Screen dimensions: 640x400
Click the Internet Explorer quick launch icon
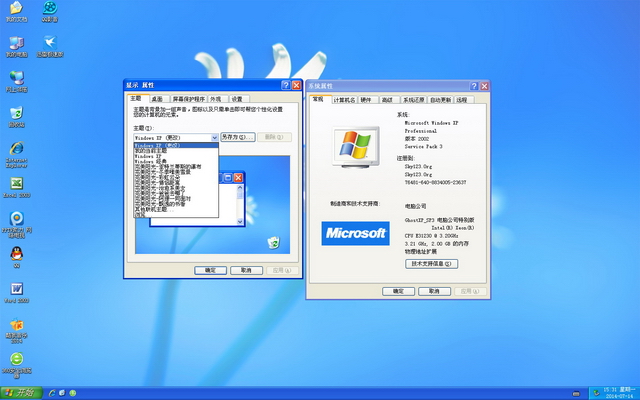coord(52,393)
